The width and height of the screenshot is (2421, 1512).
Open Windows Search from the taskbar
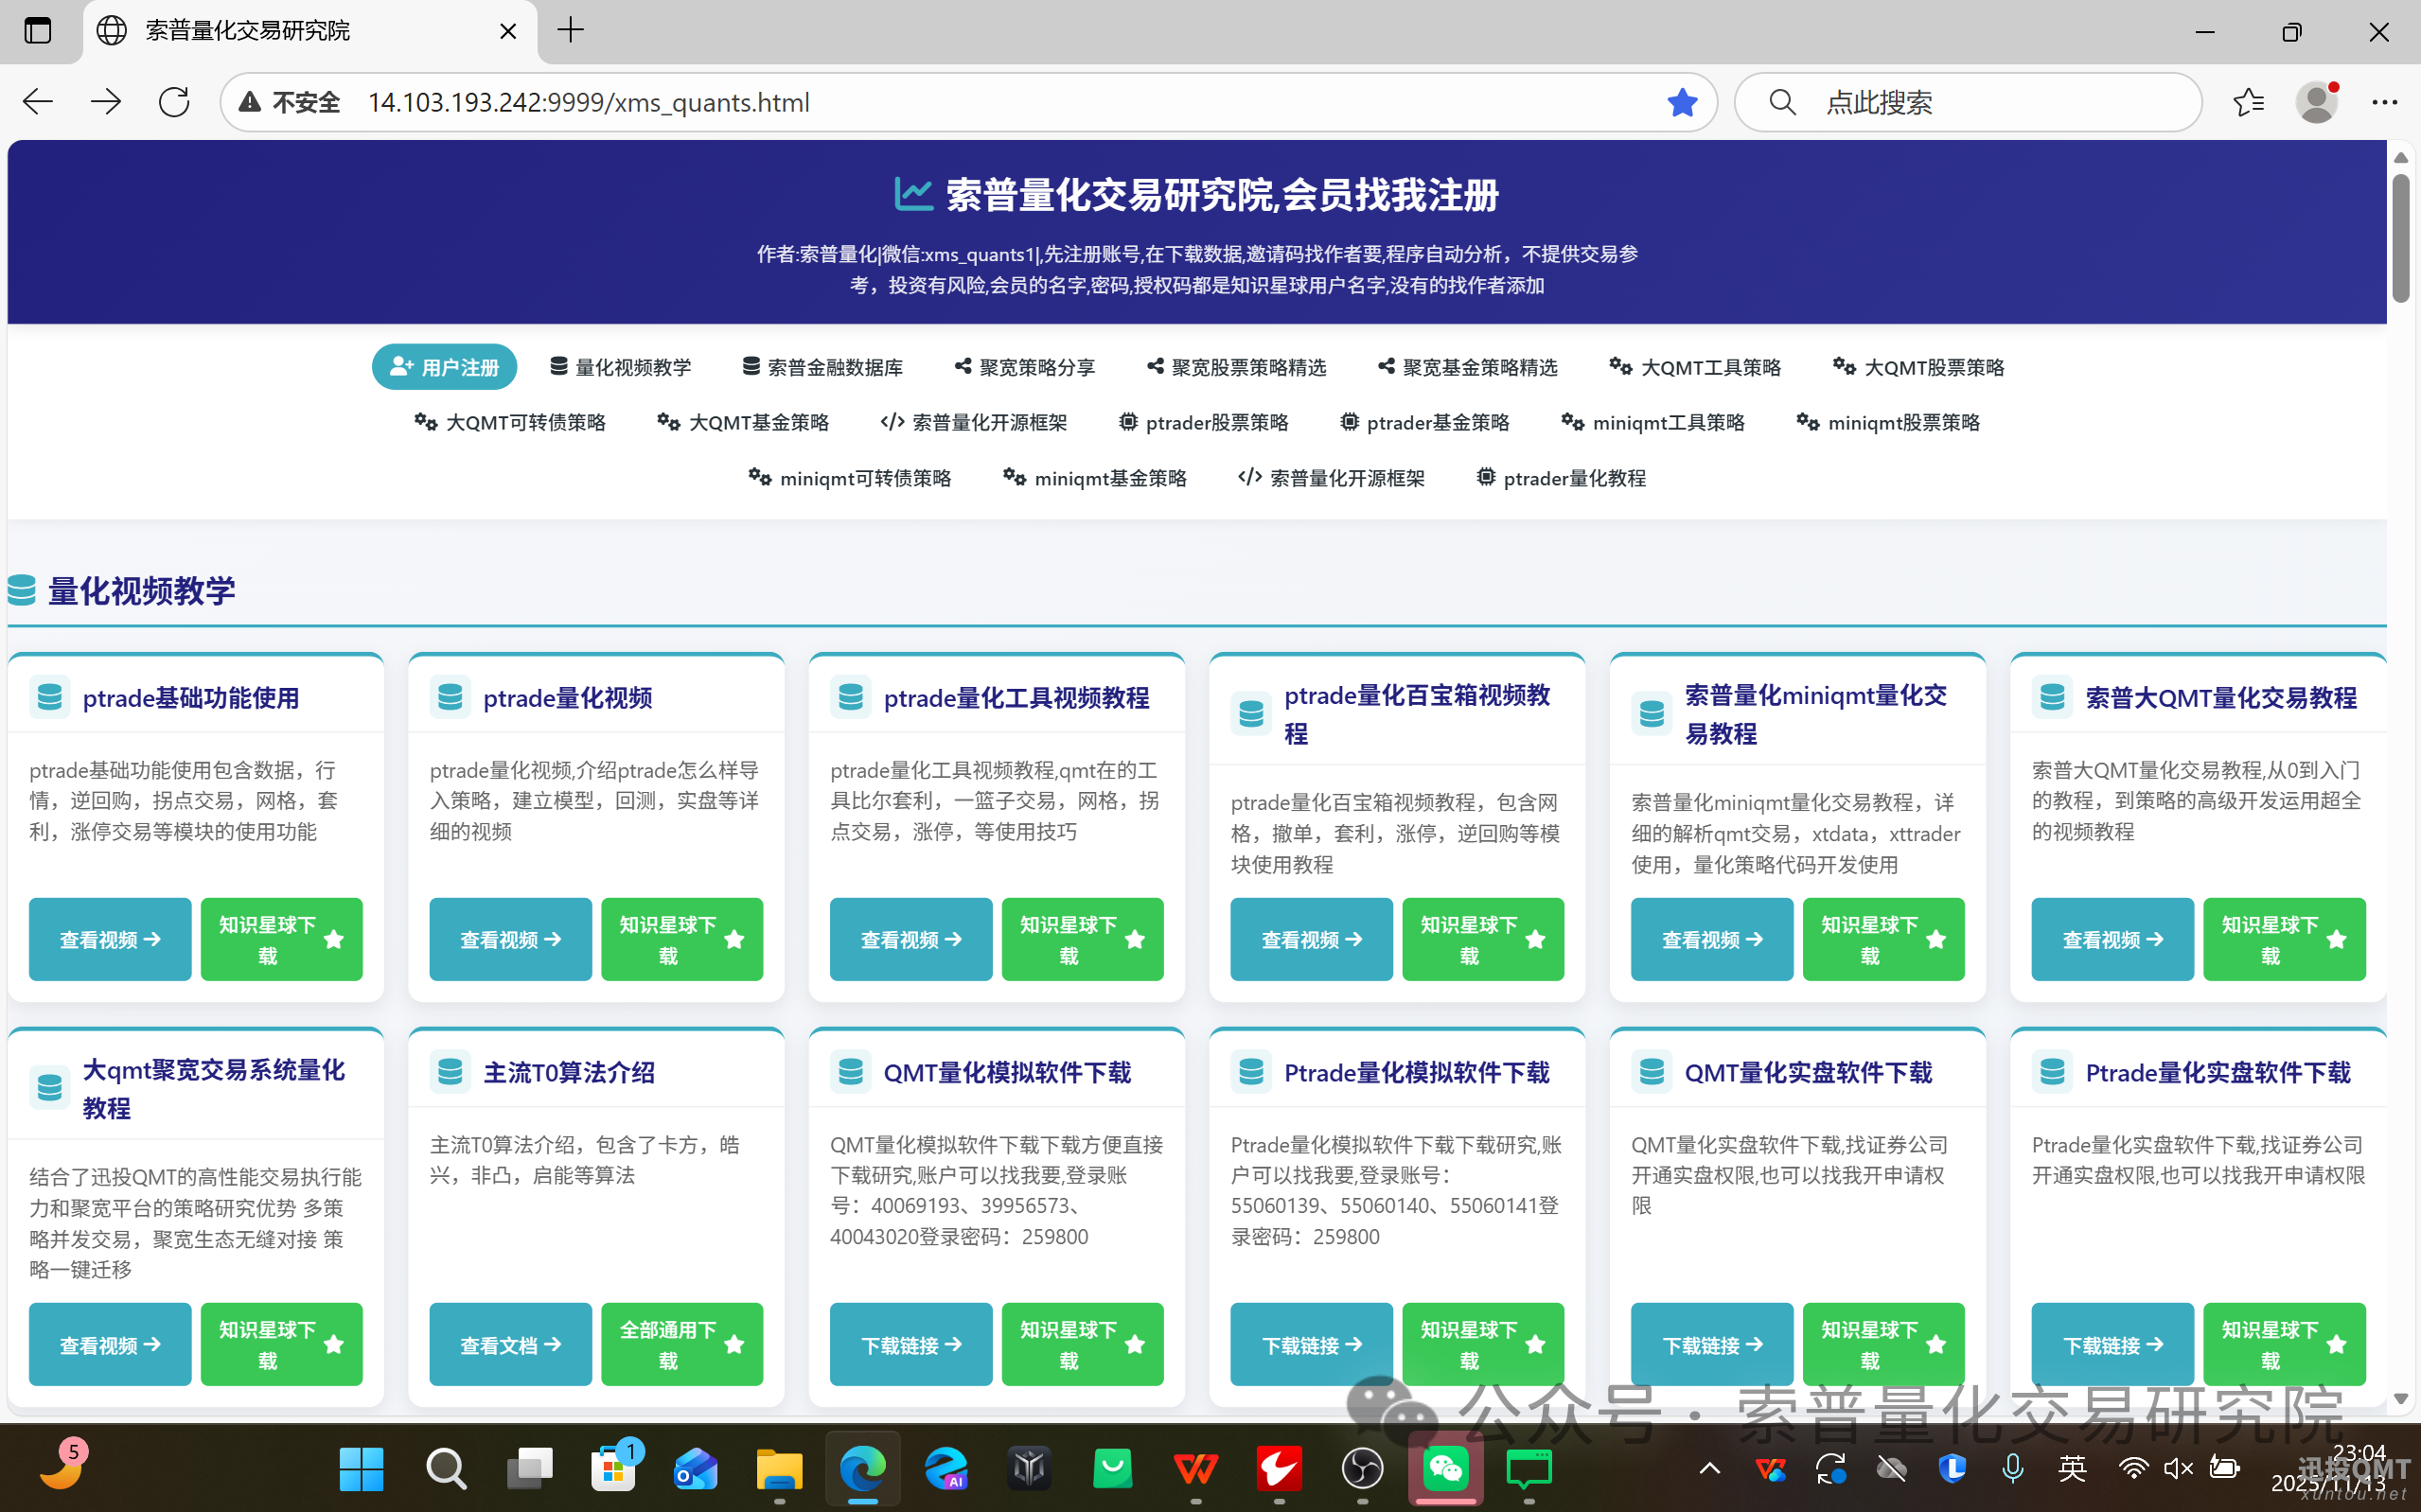(x=445, y=1469)
